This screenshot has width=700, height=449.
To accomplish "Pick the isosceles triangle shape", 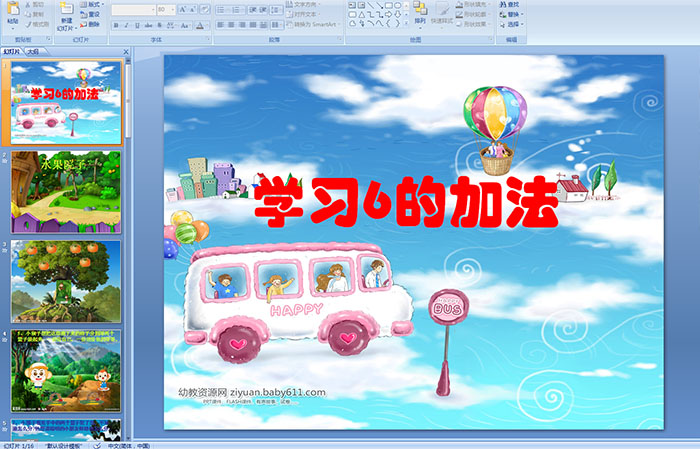I will (361, 14).
